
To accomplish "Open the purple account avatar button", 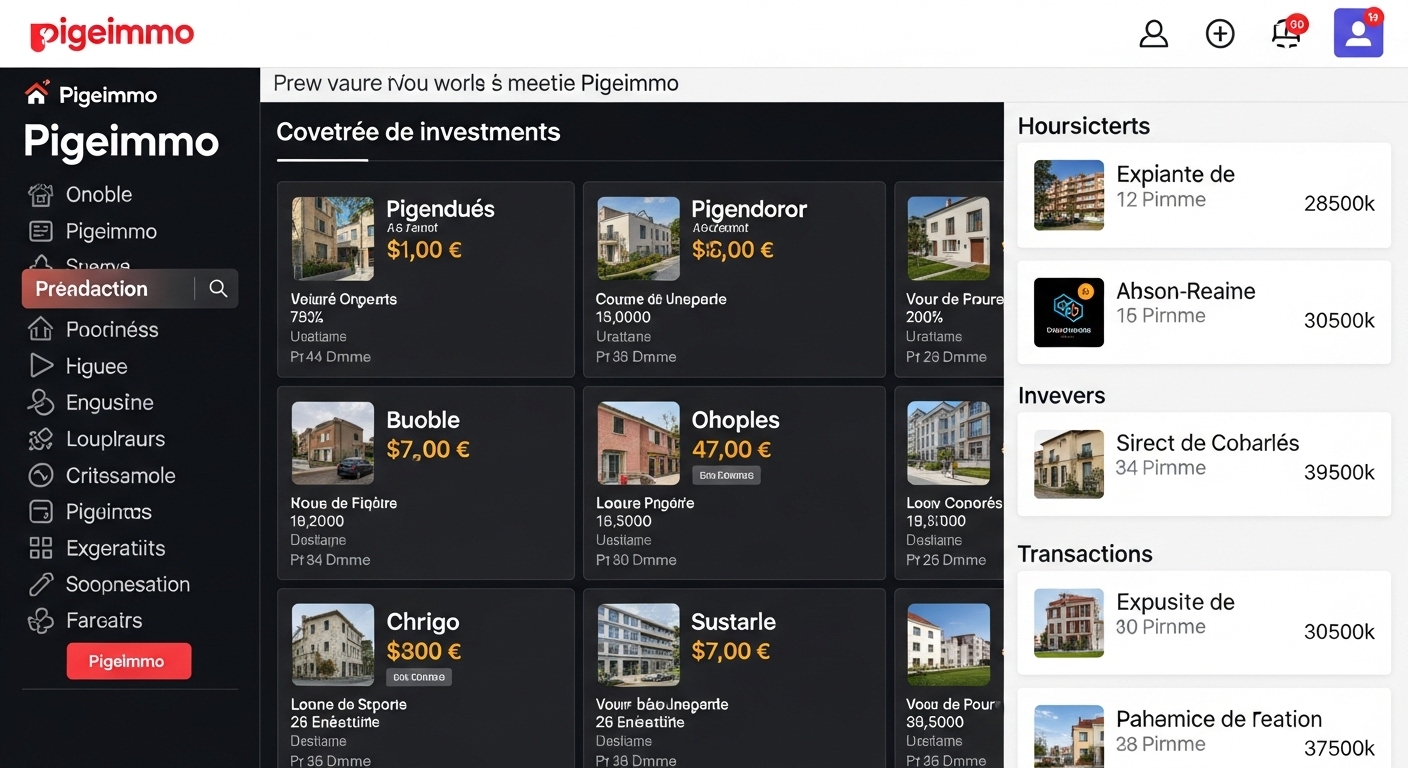I will click(x=1358, y=34).
